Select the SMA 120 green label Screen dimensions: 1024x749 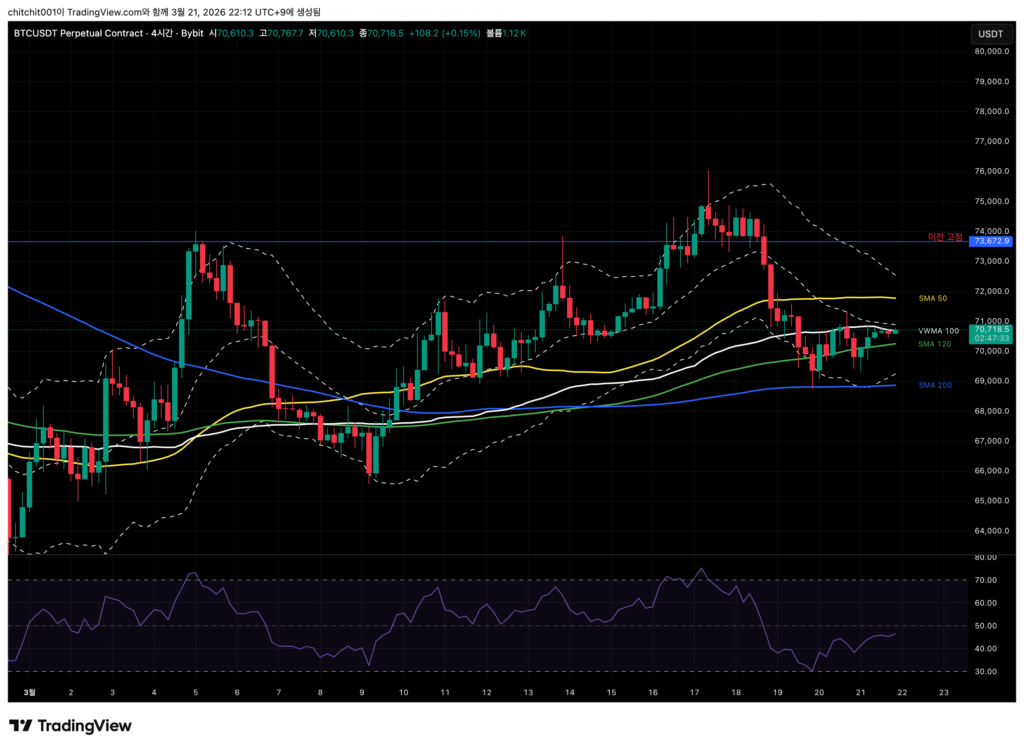[933, 344]
